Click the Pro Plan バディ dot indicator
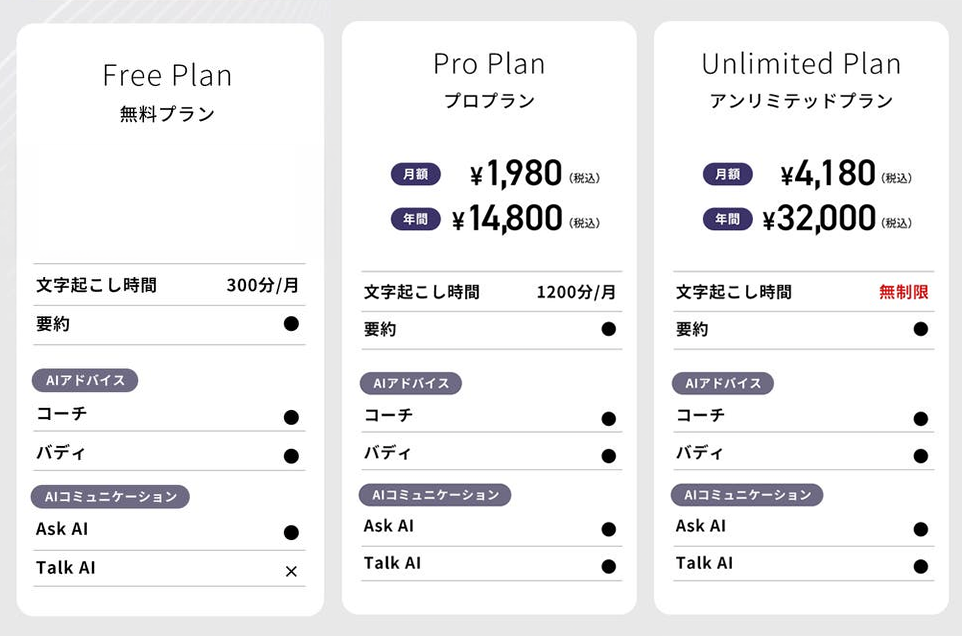Image resolution: width=962 pixels, height=636 pixels. pyautogui.click(x=608, y=456)
